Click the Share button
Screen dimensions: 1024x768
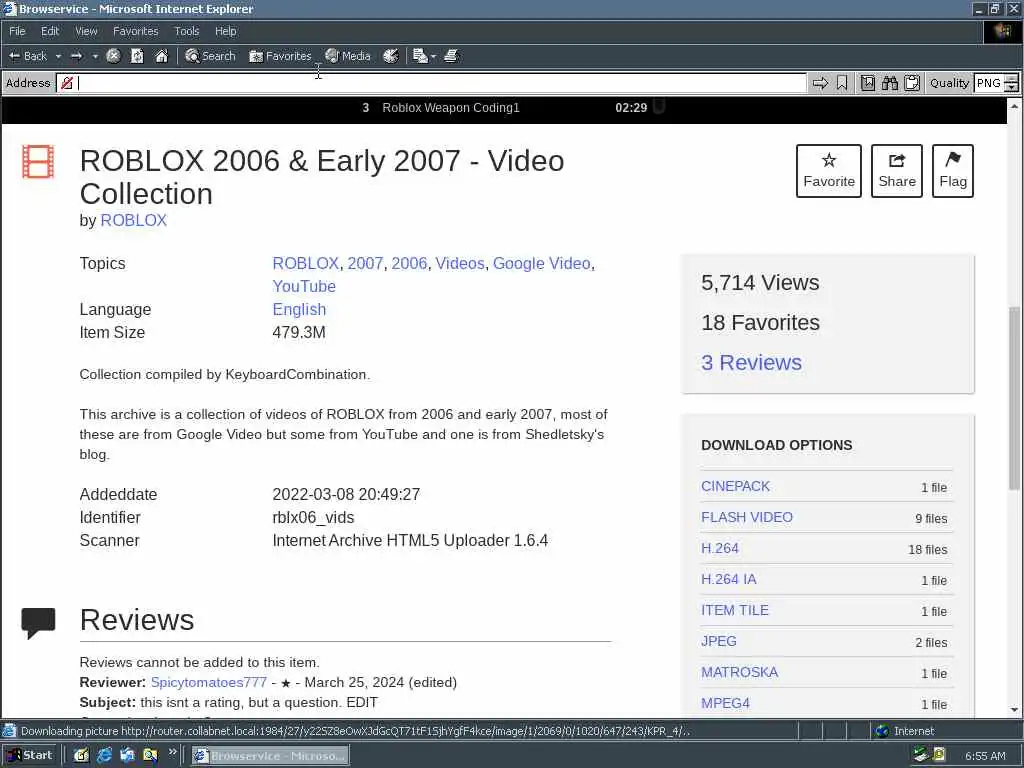(897, 171)
